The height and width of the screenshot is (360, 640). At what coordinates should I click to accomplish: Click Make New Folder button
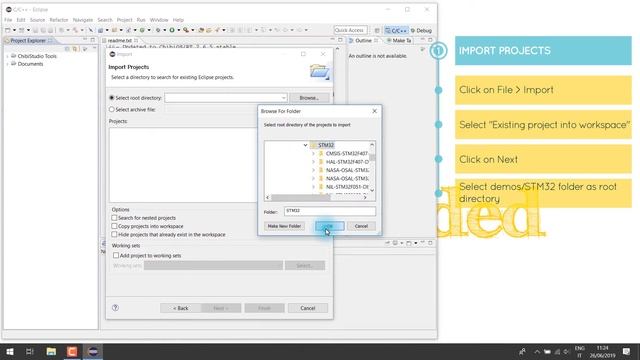(284, 226)
